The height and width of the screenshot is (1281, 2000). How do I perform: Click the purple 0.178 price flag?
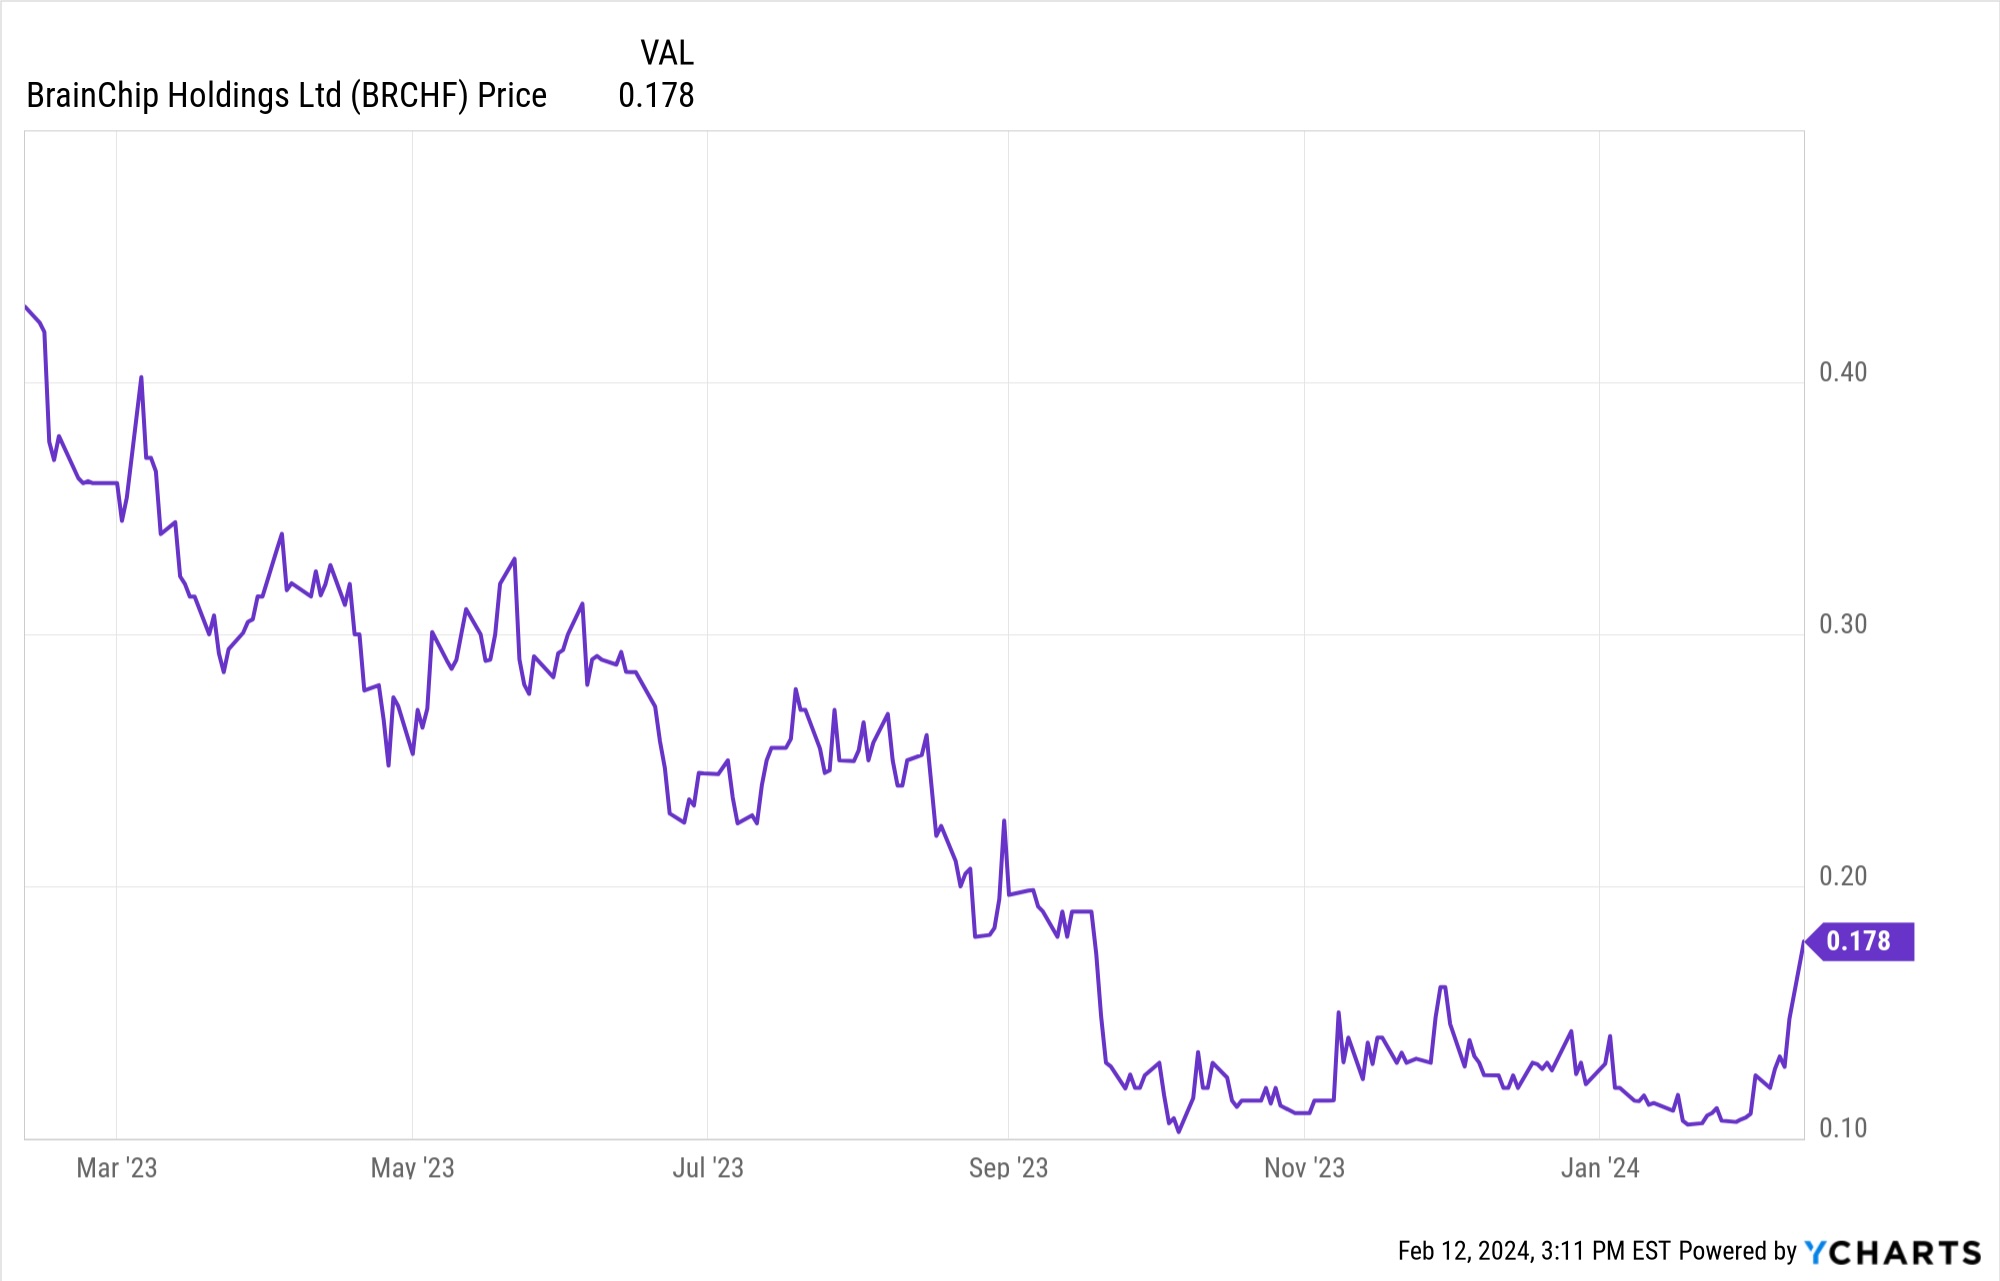point(1859,941)
